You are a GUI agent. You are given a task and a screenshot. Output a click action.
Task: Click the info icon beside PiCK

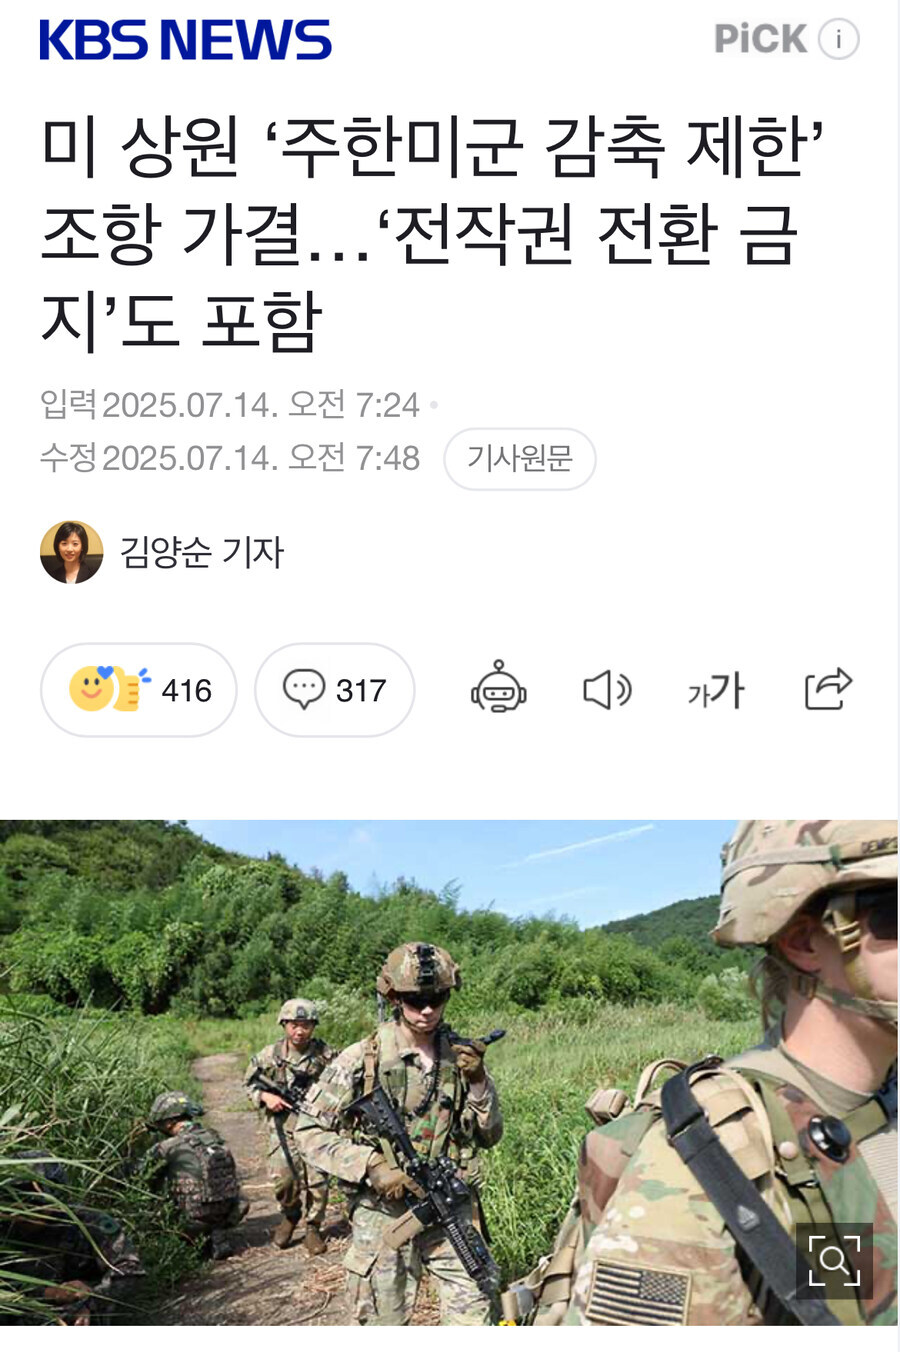(x=838, y=39)
